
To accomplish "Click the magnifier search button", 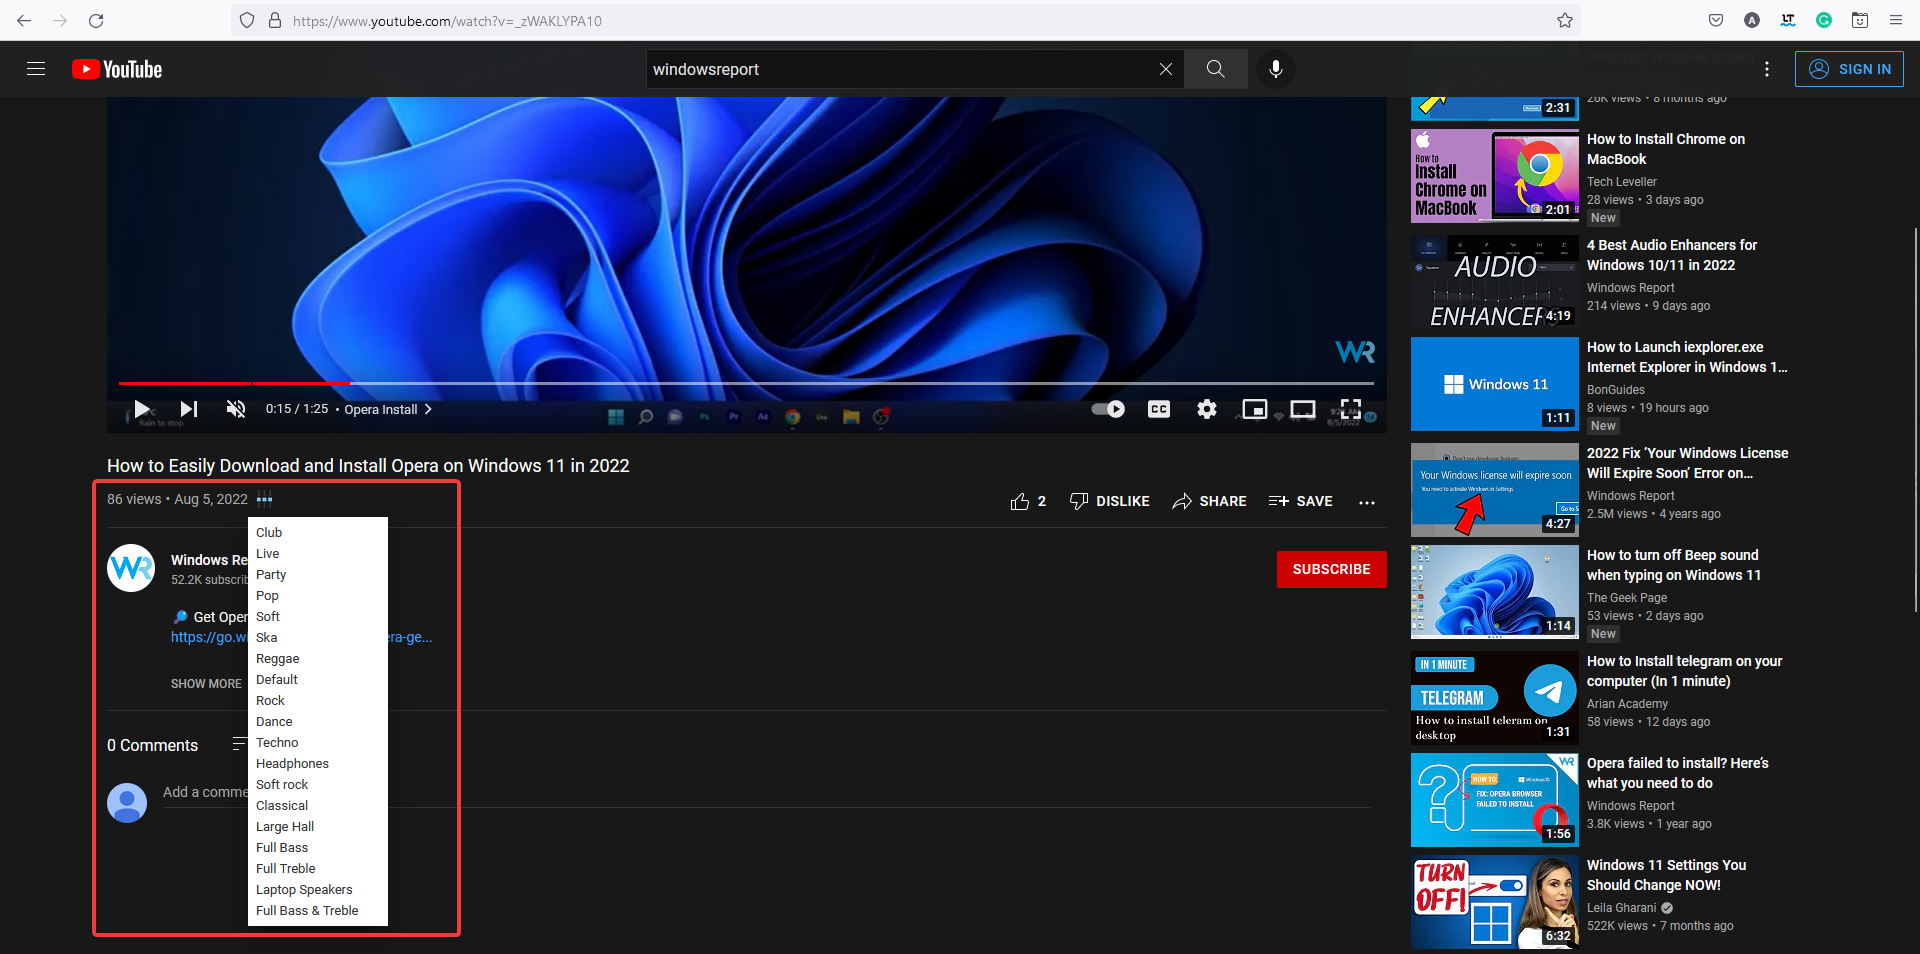I will [x=1215, y=69].
